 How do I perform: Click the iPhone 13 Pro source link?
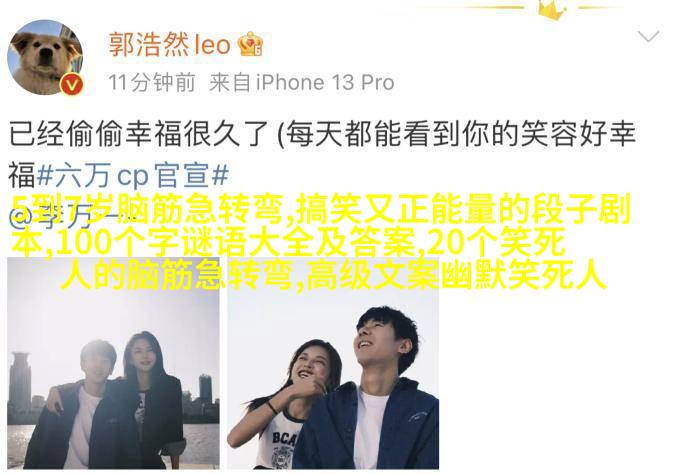325,82
